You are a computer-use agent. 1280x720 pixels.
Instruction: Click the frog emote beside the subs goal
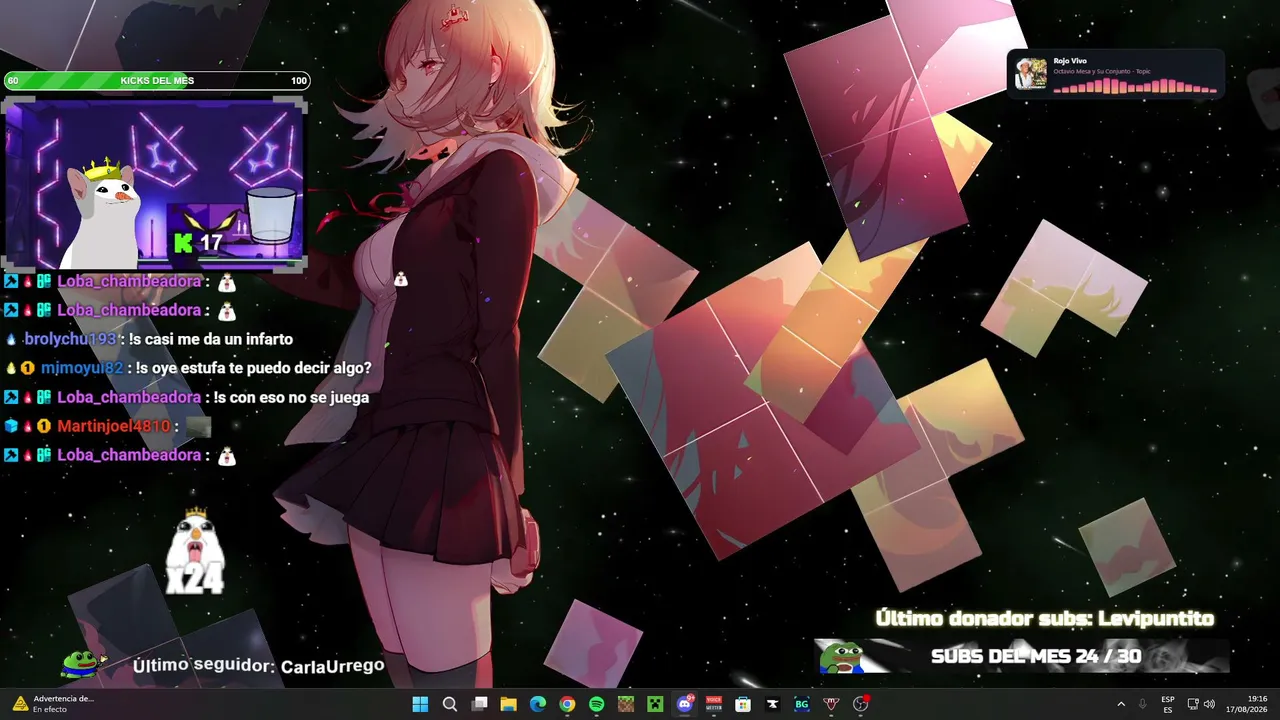pos(842,656)
